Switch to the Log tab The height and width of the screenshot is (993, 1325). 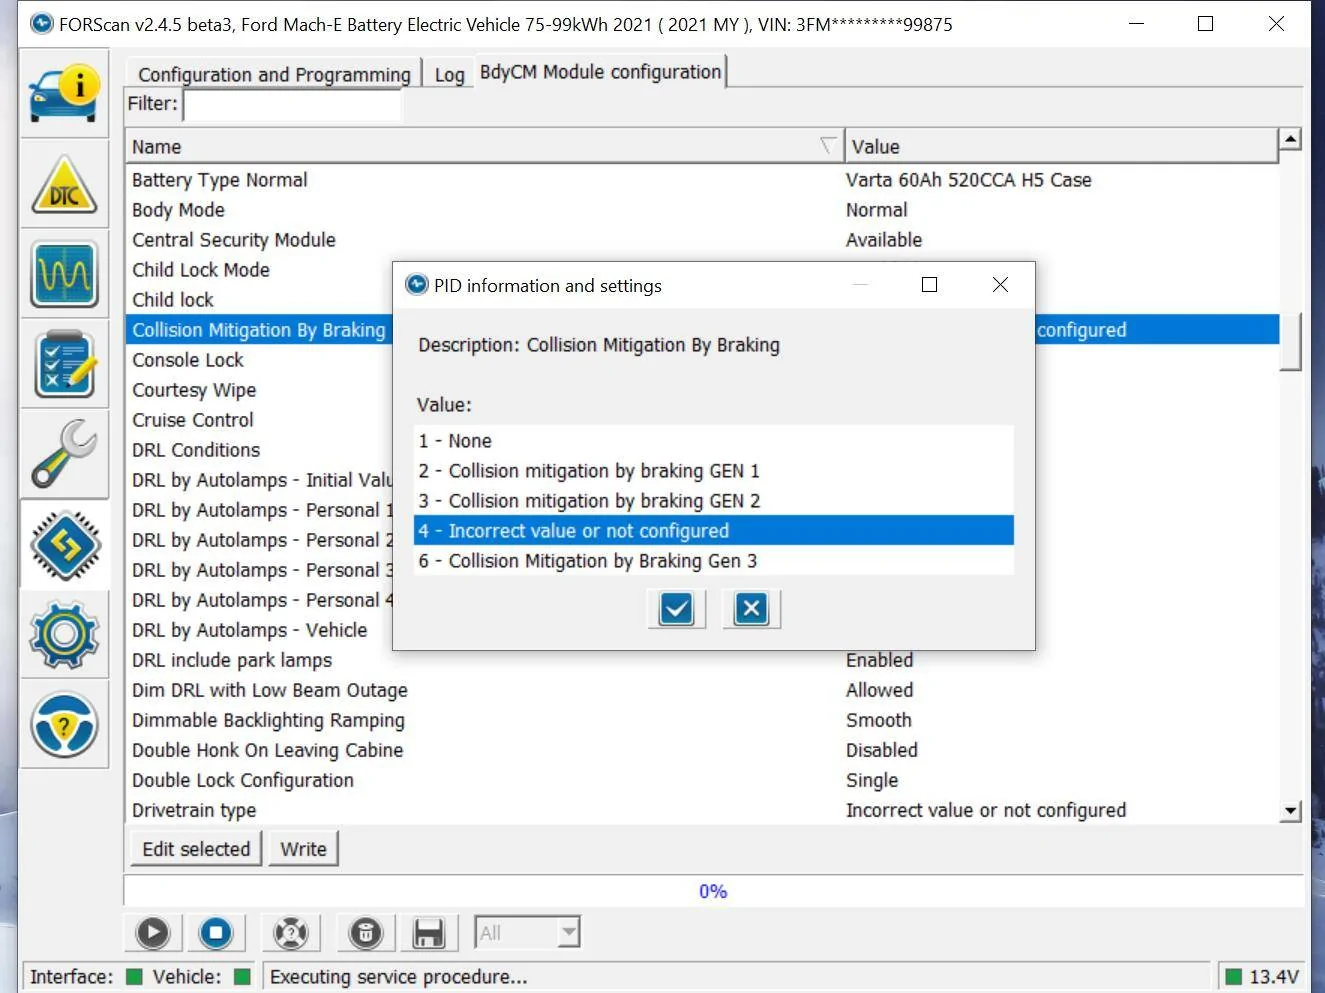(x=449, y=75)
